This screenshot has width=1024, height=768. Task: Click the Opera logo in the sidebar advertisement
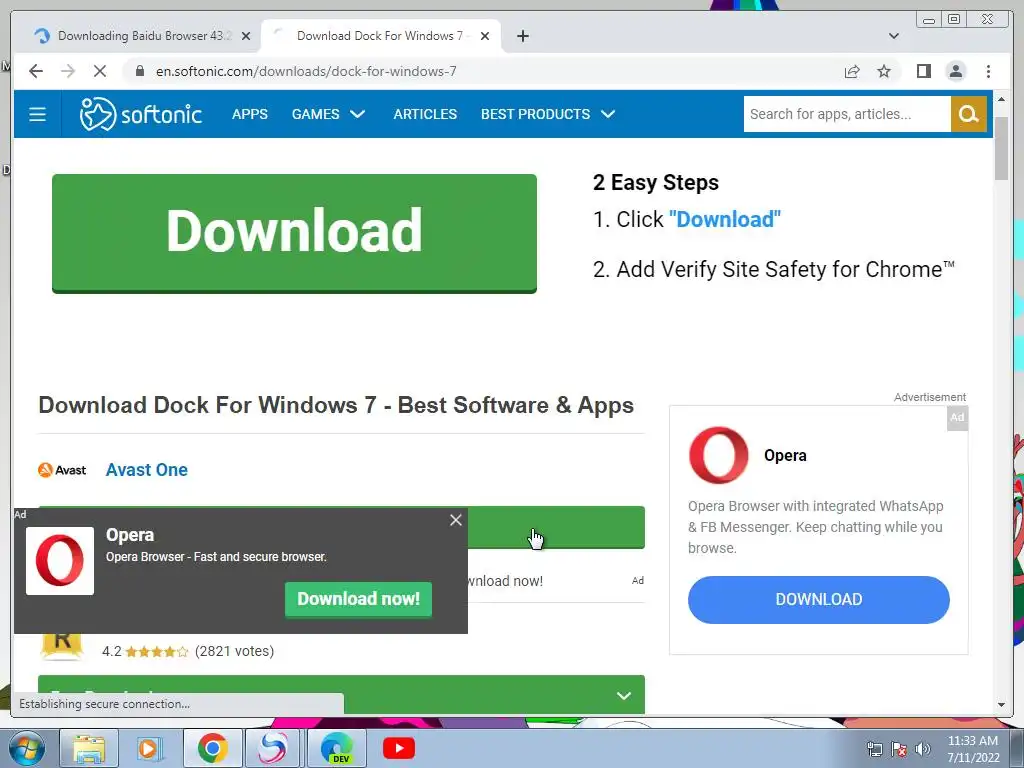click(x=718, y=455)
